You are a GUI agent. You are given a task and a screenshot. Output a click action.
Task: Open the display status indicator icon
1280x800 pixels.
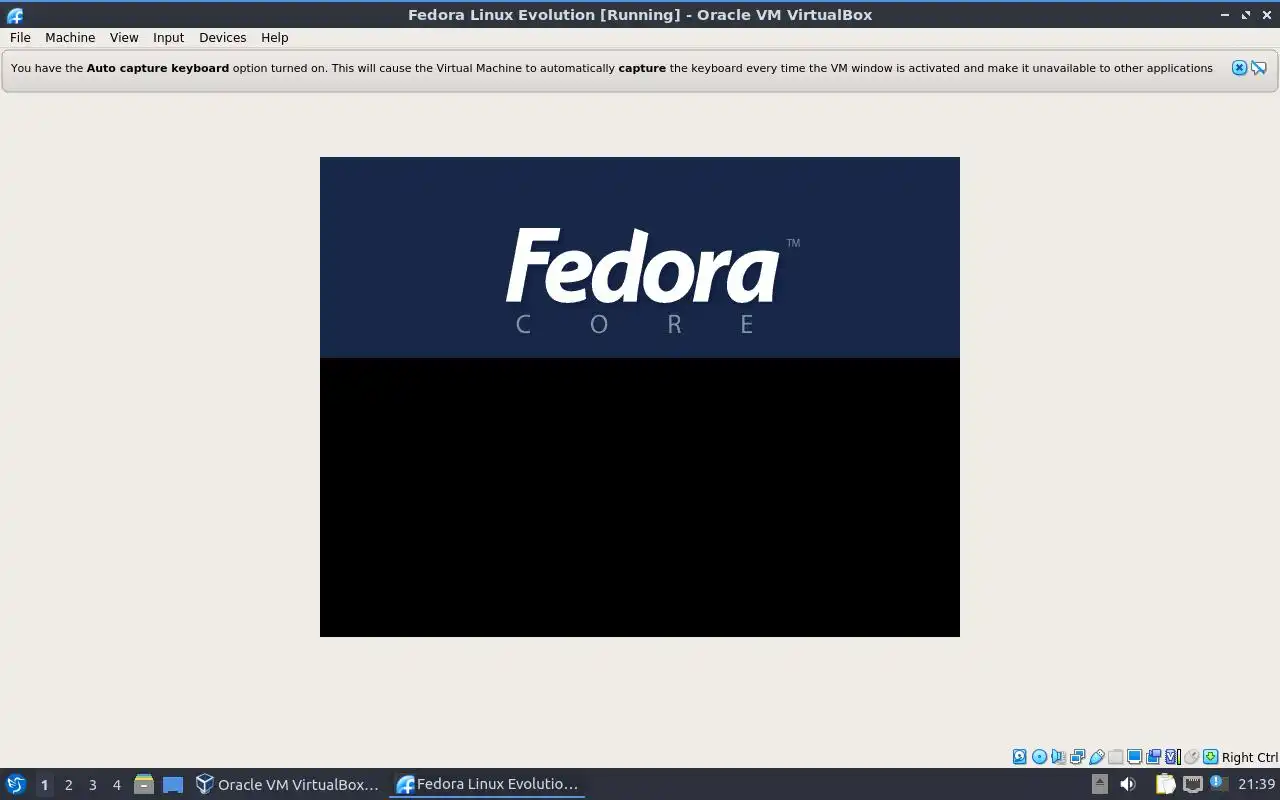[1134, 757]
